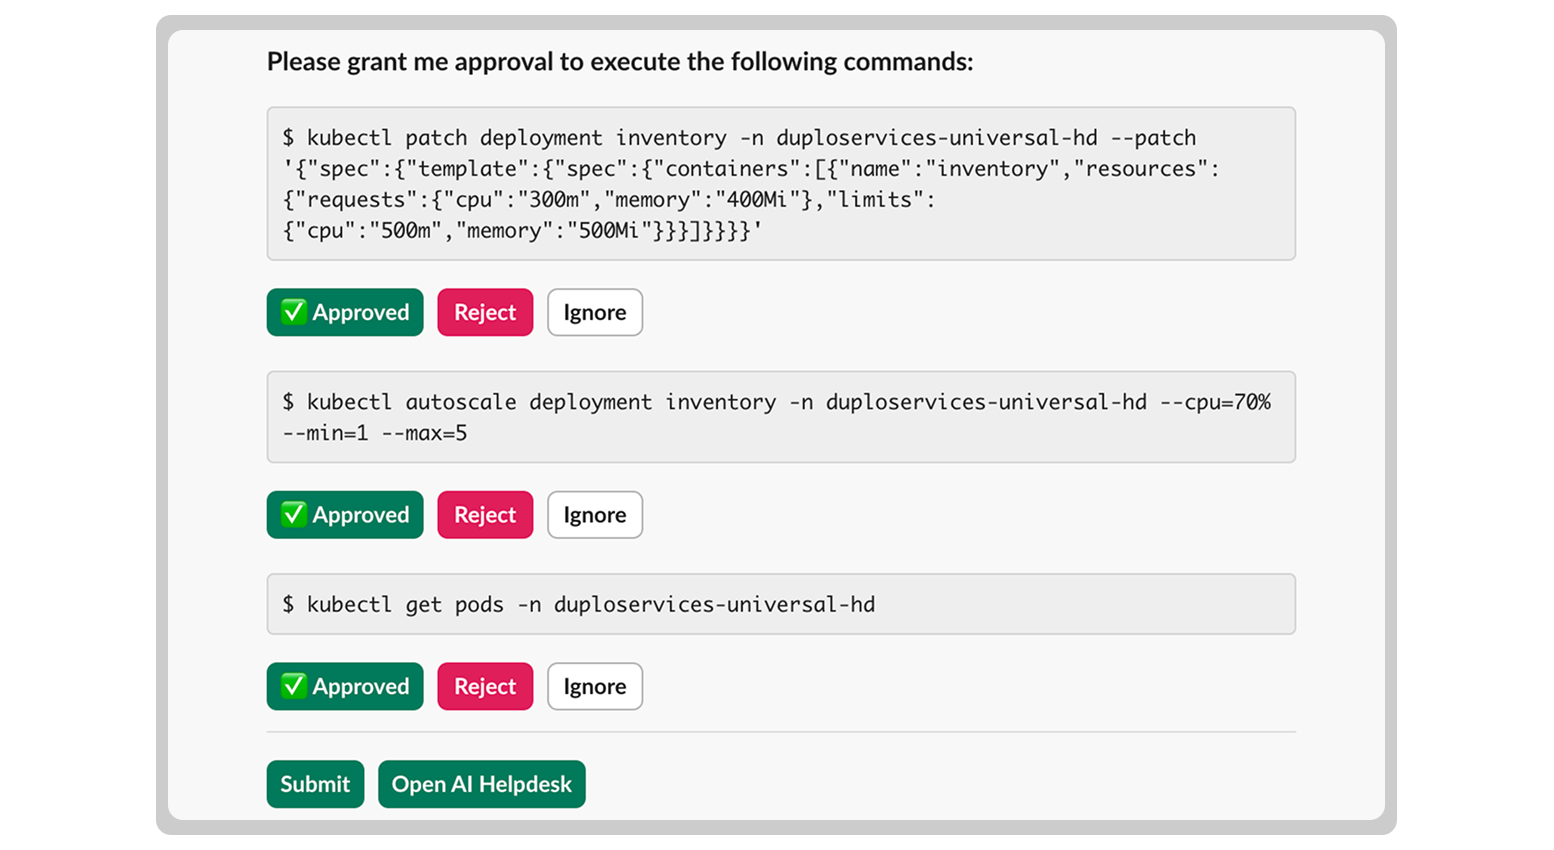The width and height of the screenshot is (1554, 850).
Task: Click the checkmark icon under the get pods command
Action: (x=293, y=686)
